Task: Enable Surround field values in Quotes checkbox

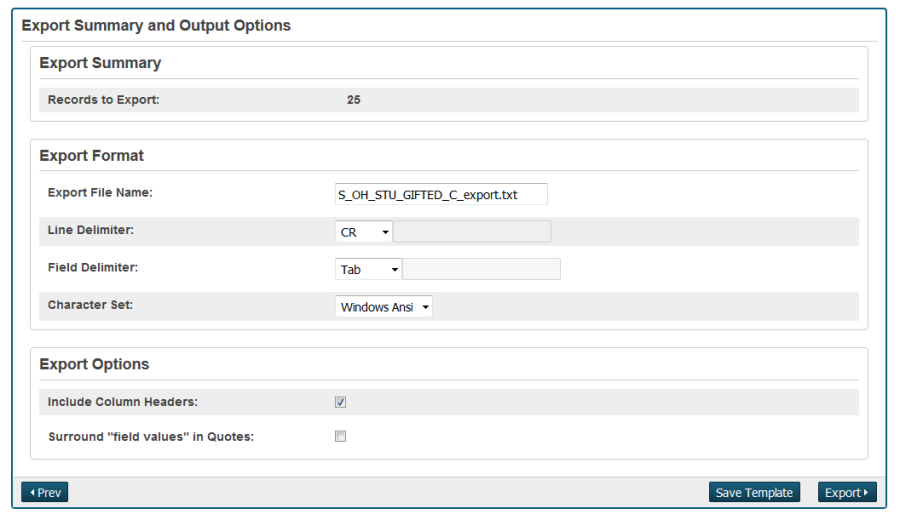Action: (x=340, y=437)
